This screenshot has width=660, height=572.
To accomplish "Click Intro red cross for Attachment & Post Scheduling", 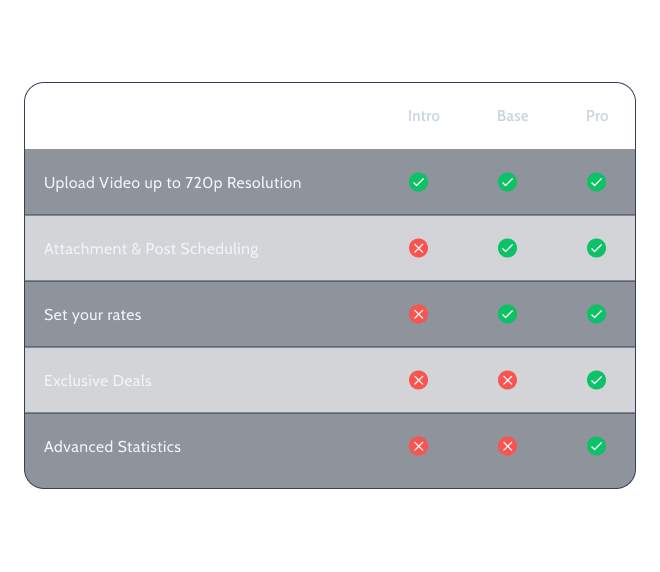I will point(418,248).
